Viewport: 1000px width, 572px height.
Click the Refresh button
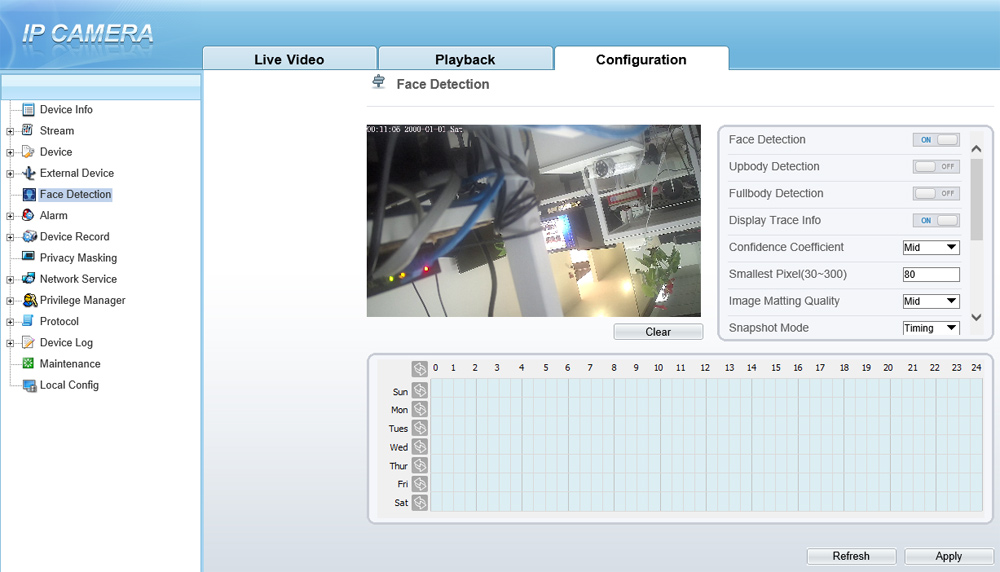pos(851,556)
